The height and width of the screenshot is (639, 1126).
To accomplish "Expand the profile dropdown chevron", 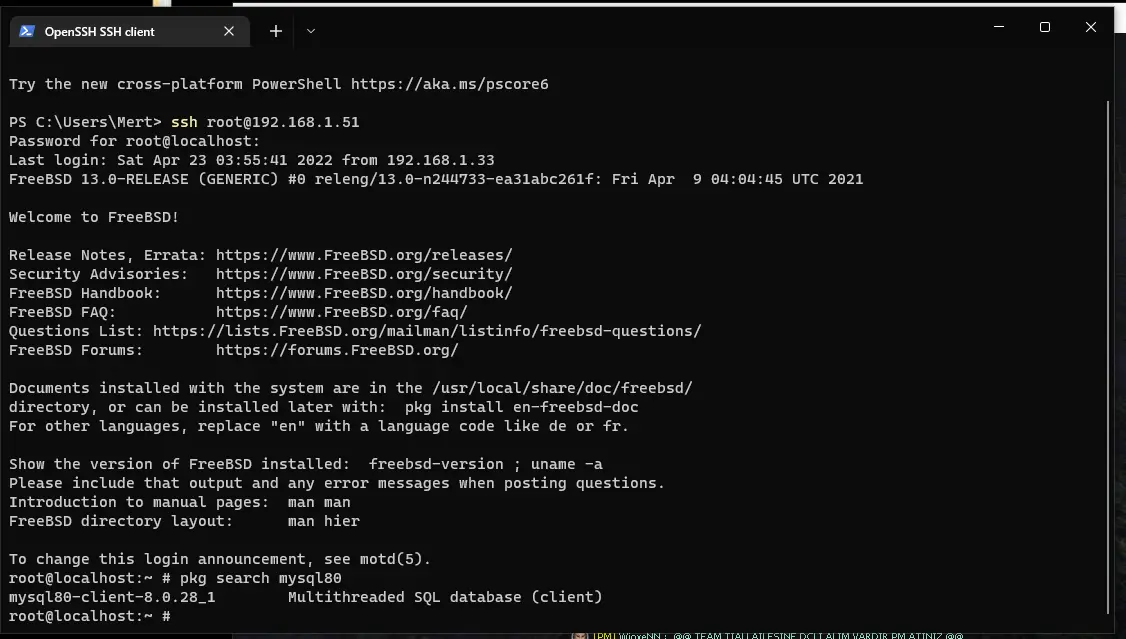I will pyautogui.click(x=311, y=31).
